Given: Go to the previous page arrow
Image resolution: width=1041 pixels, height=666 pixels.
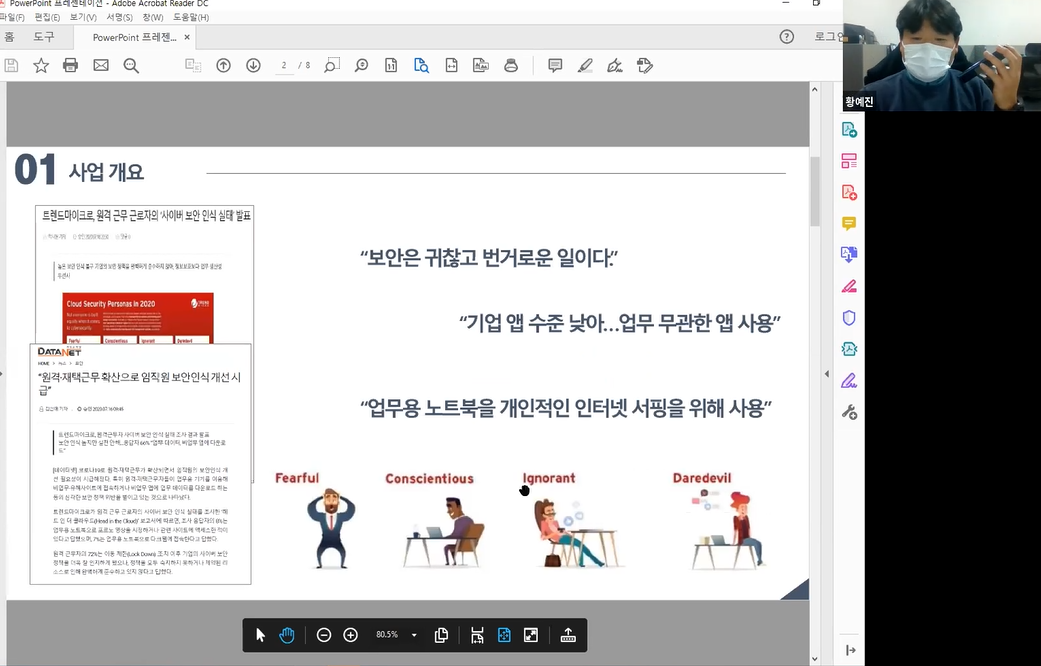Looking at the screenshot, I should [x=223, y=66].
